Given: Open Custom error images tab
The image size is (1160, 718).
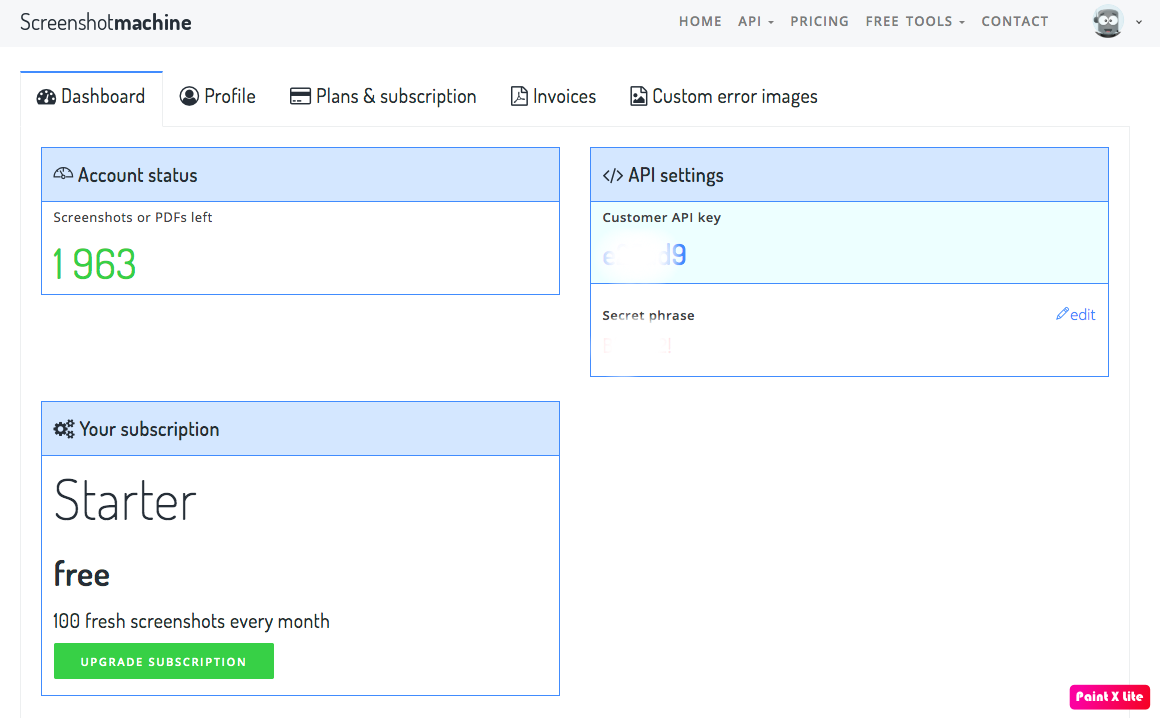Looking at the screenshot, I should pyautogui.click(x=724, y=96).
